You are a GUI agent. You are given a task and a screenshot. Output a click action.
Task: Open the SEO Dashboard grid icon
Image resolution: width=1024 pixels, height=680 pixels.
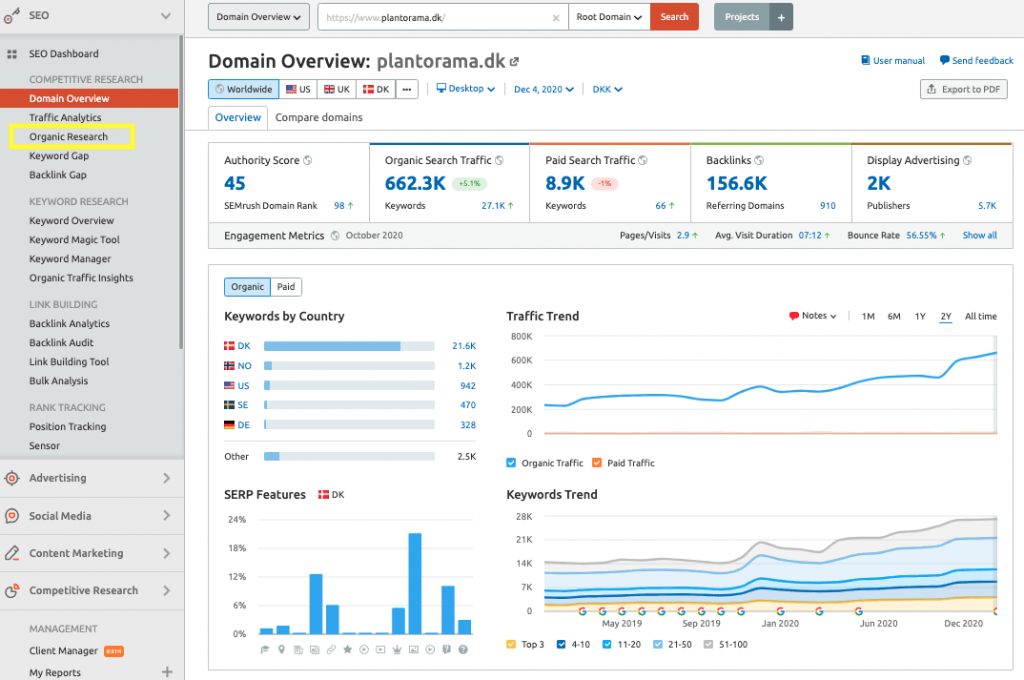coord(12,54)
